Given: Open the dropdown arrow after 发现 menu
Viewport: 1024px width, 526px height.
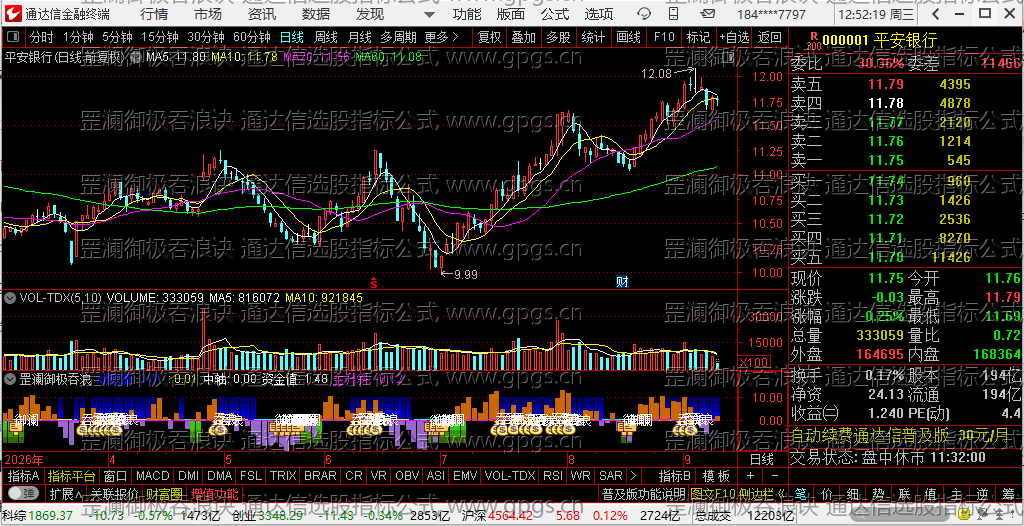Looking at the screenshot, I should pos(428,14).
